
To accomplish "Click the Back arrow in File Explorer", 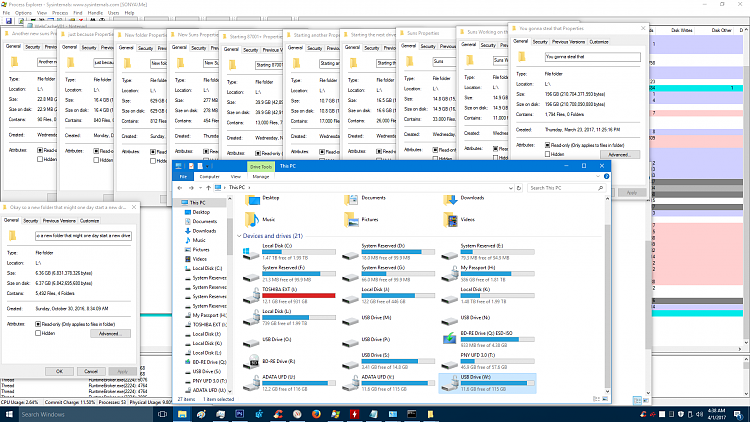I will 180,188.
